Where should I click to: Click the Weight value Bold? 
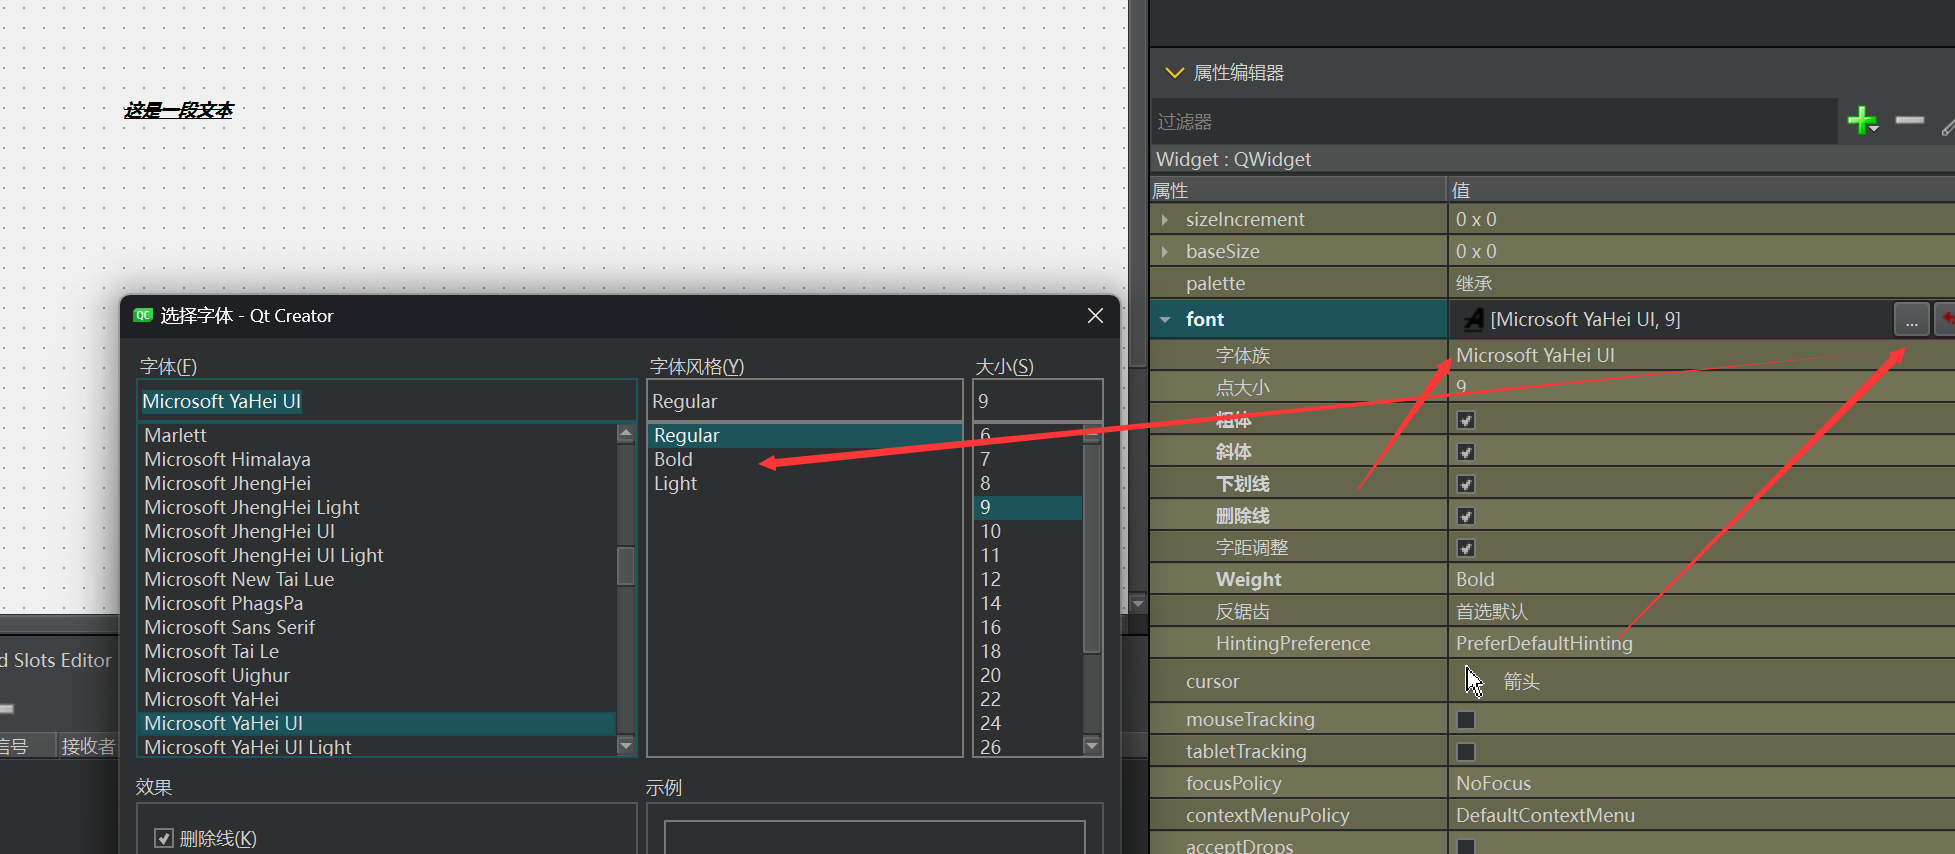coord(1475,579)
